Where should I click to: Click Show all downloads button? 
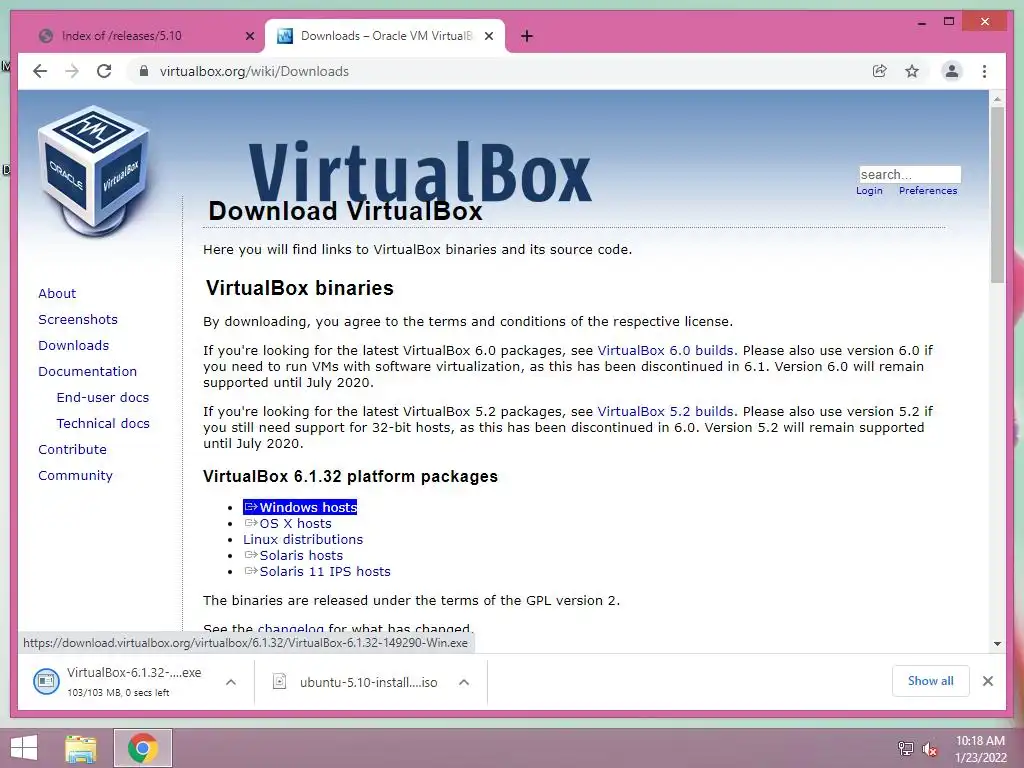931,681
